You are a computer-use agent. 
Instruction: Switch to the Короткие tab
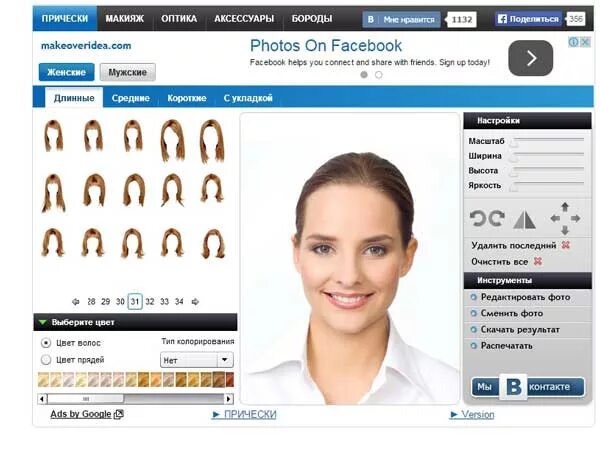[186, 98]
